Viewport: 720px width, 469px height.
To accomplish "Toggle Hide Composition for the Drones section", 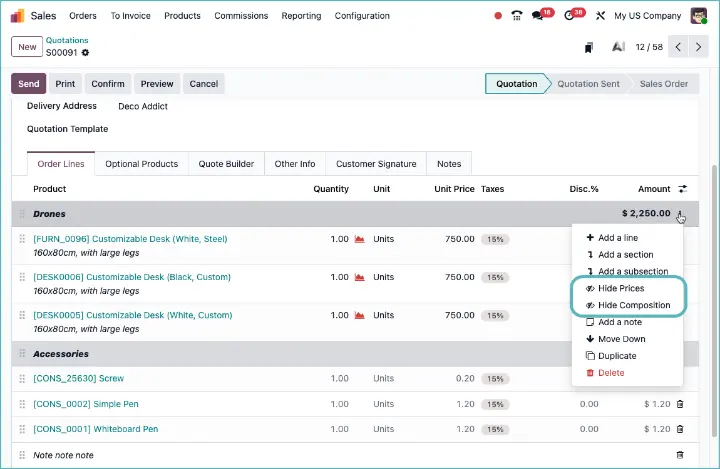I will (633, 305).
